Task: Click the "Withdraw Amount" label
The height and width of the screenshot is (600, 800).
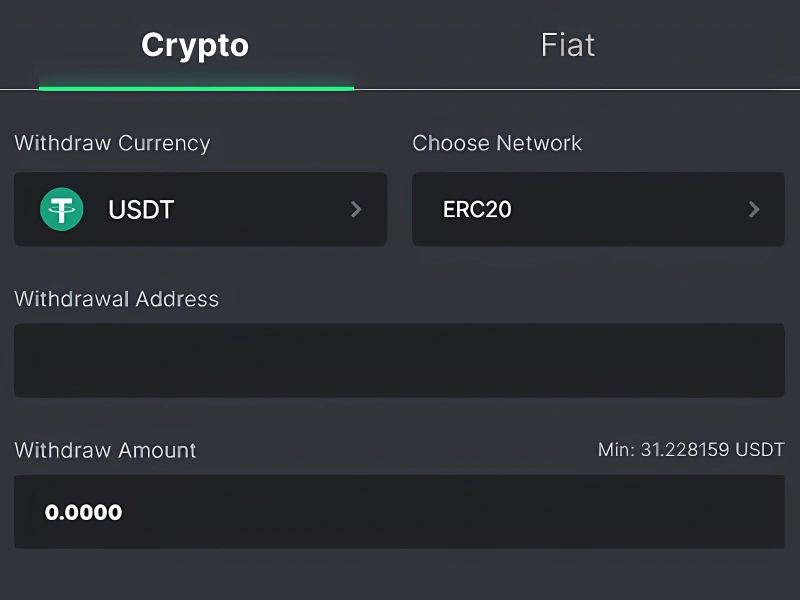Action: tap(105, 450)
